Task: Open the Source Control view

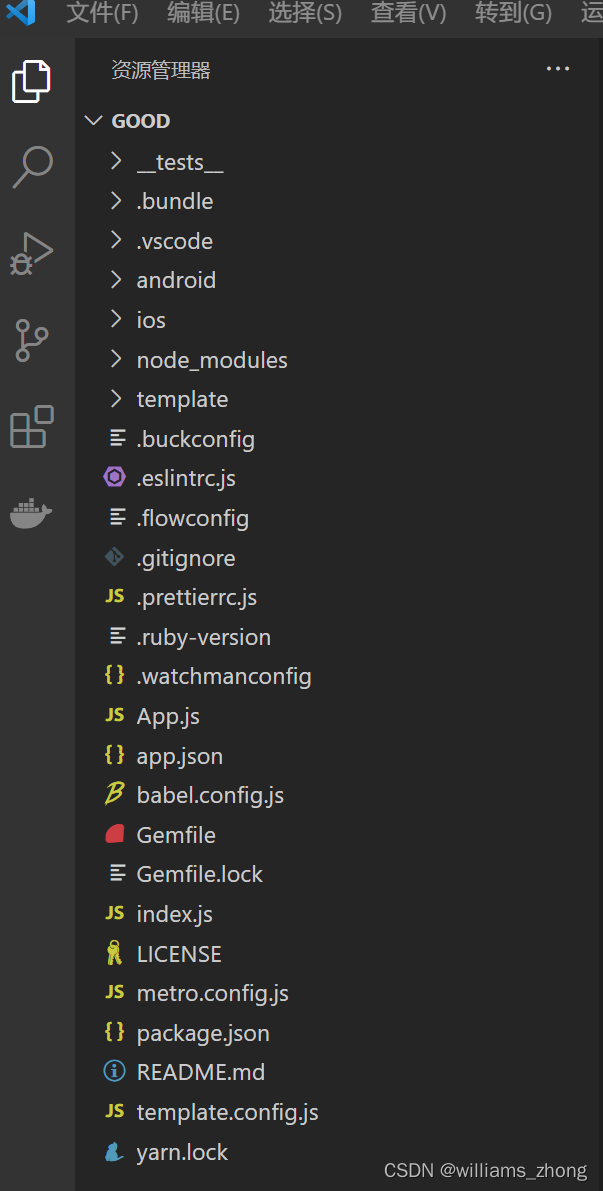Action: point(31,340)
